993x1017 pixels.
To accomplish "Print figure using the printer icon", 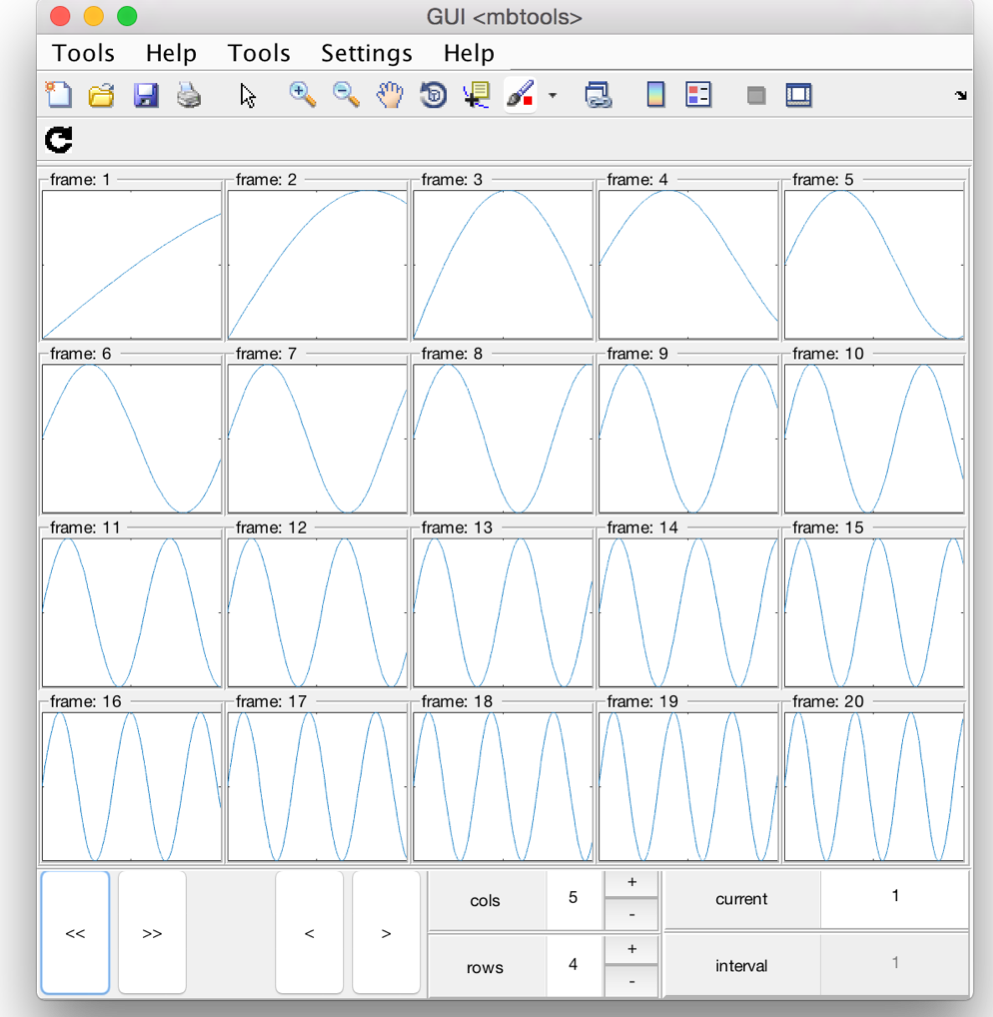I will [189, 95].
